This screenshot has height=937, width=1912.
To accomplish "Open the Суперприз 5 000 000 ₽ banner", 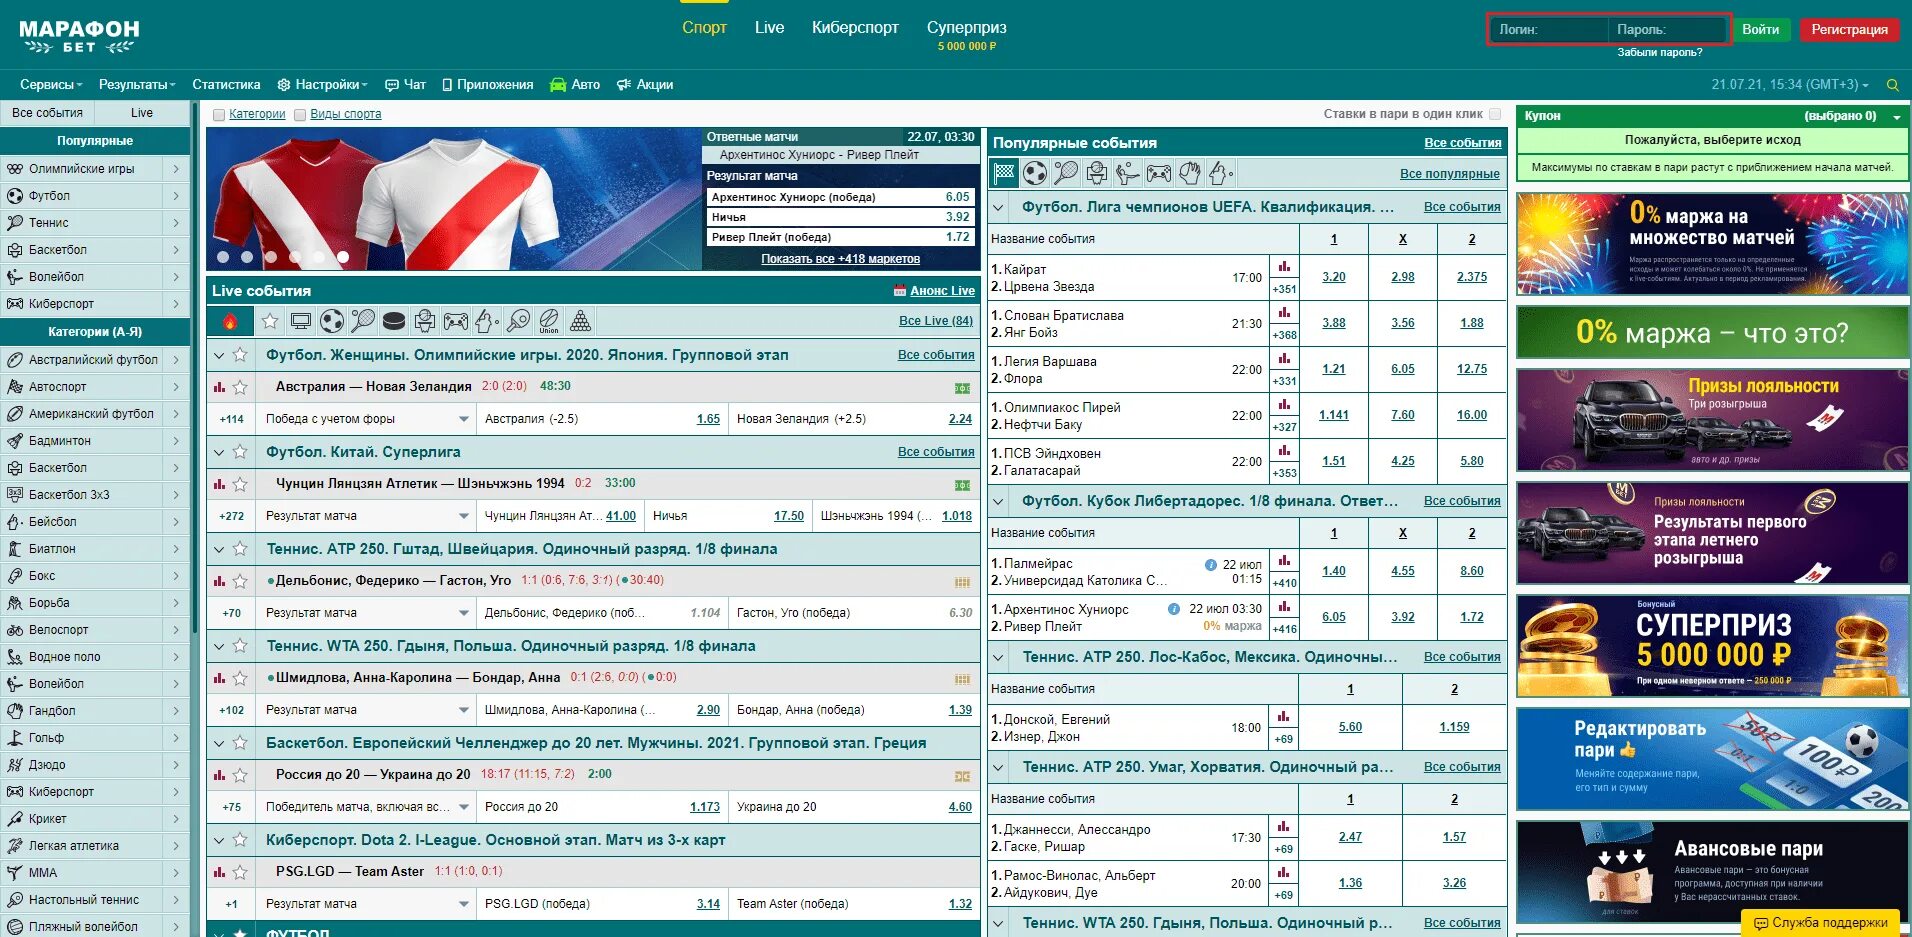I will (1711, 646).
